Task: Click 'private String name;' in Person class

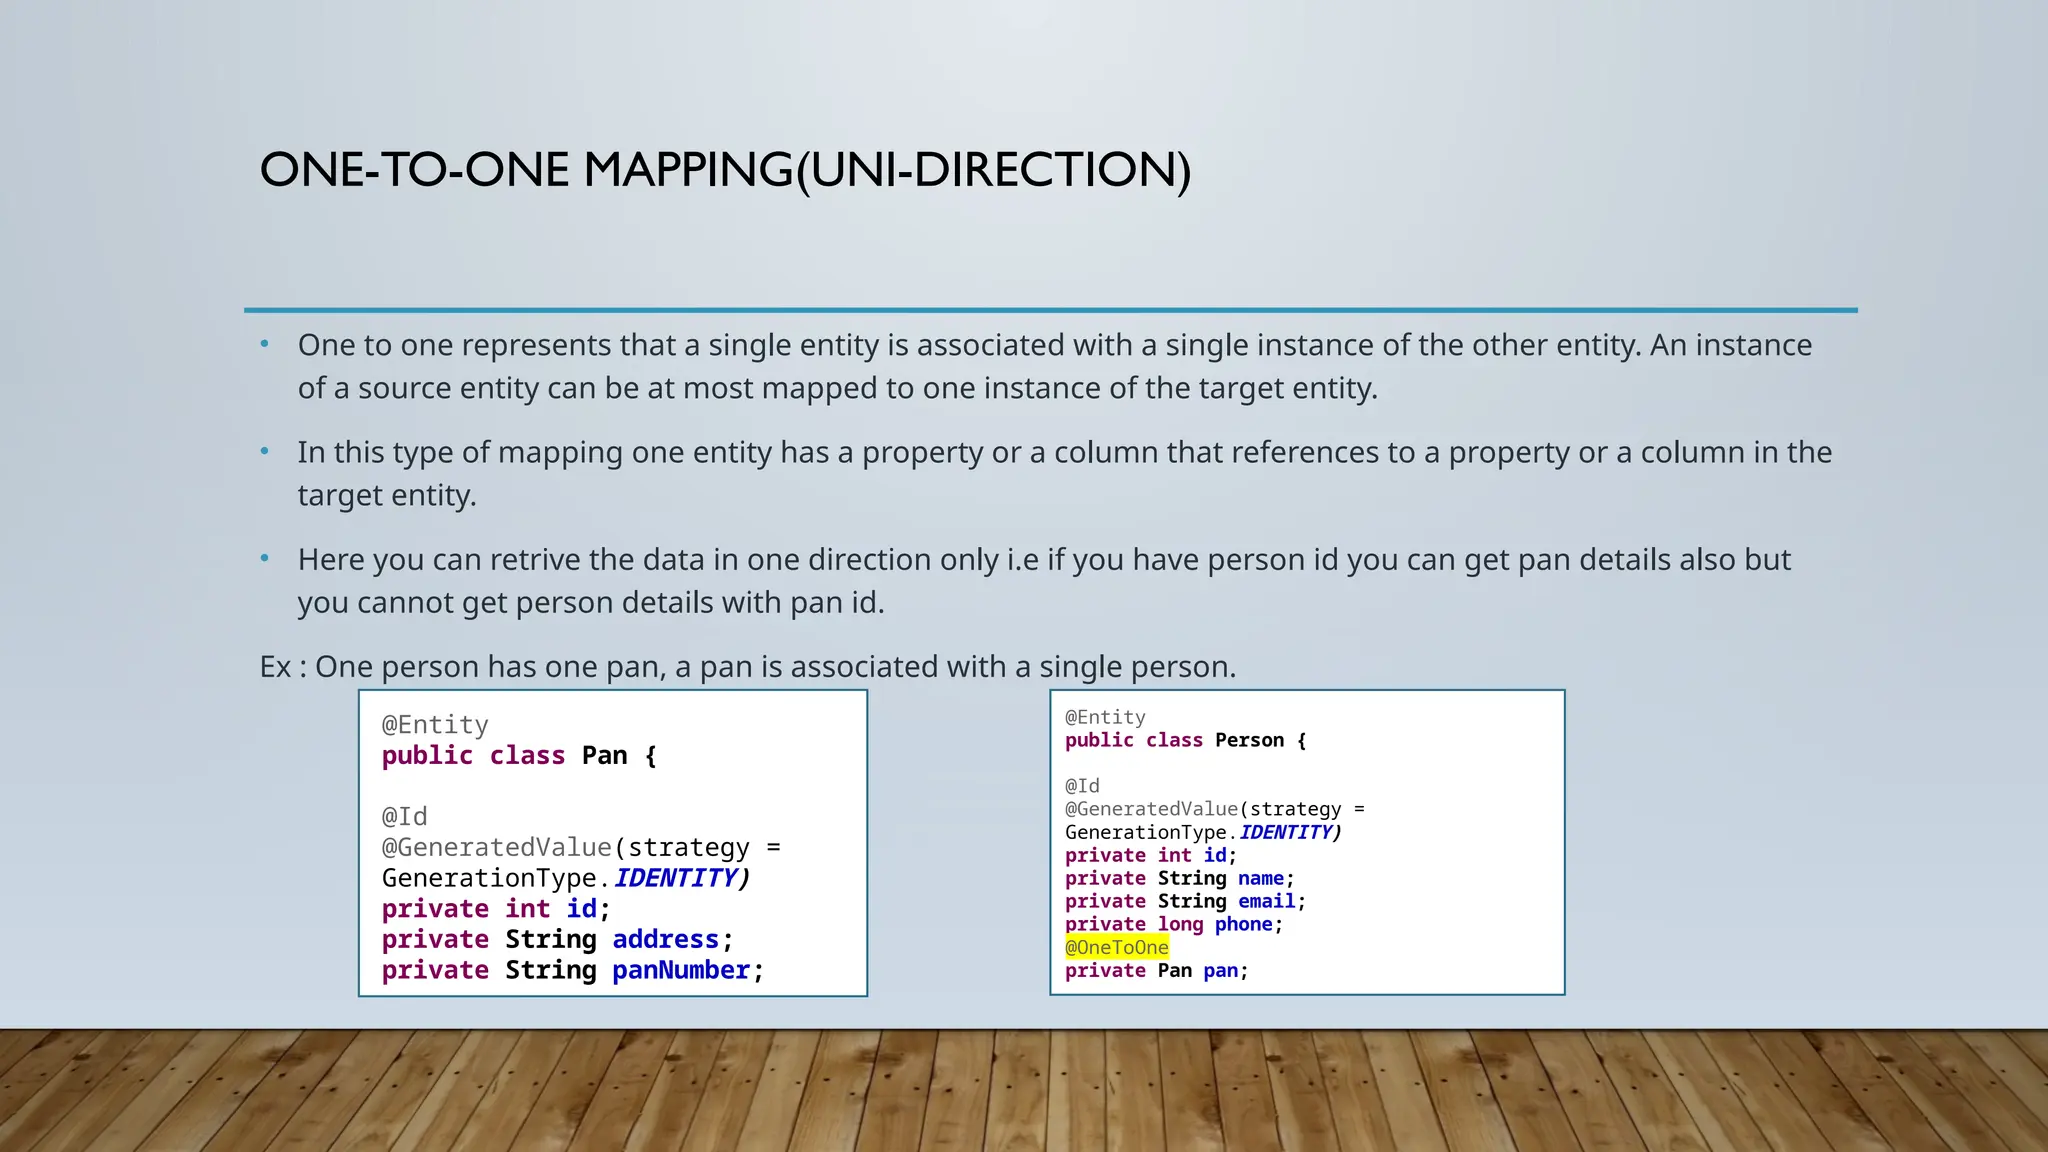Action: click(1179, 878)
